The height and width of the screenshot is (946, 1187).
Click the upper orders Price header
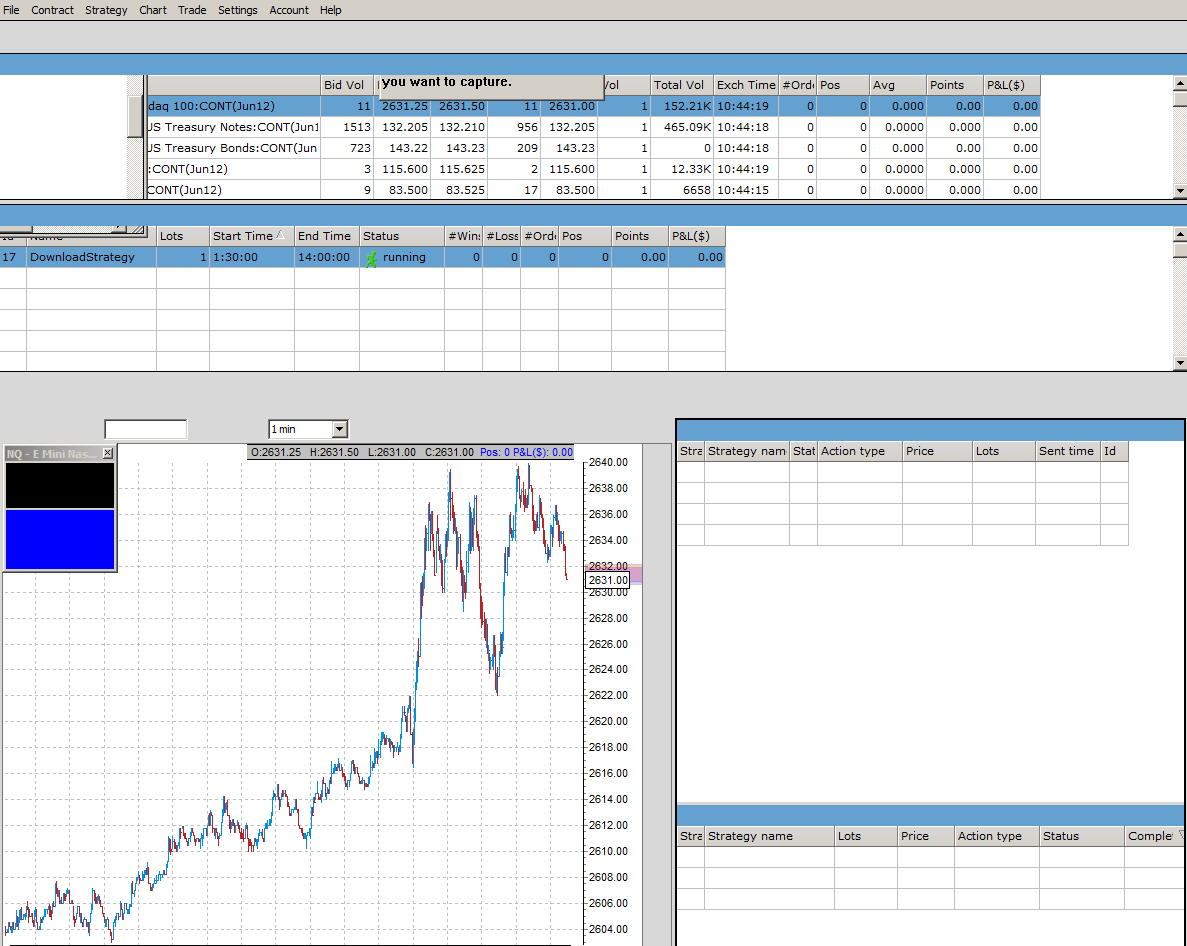(937, 451)
